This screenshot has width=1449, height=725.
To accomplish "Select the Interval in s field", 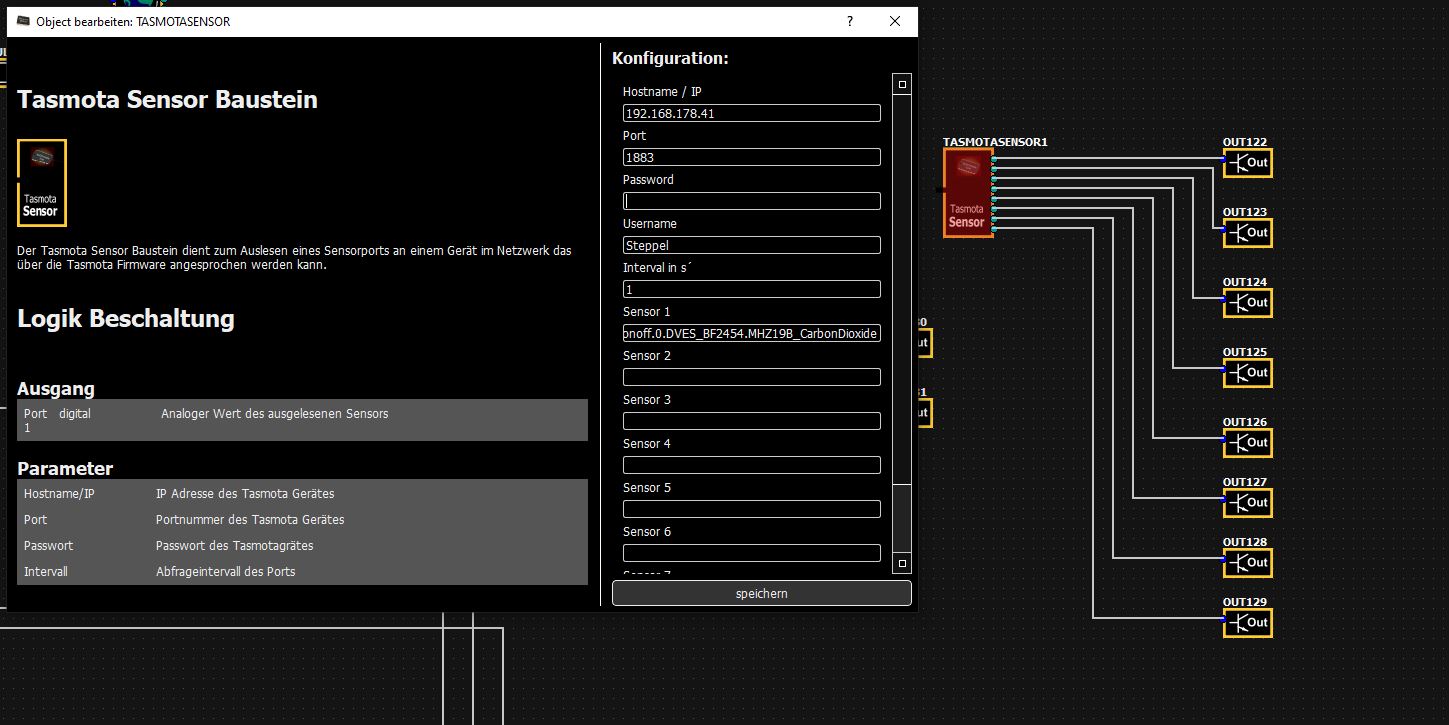I will pos(751,290).
